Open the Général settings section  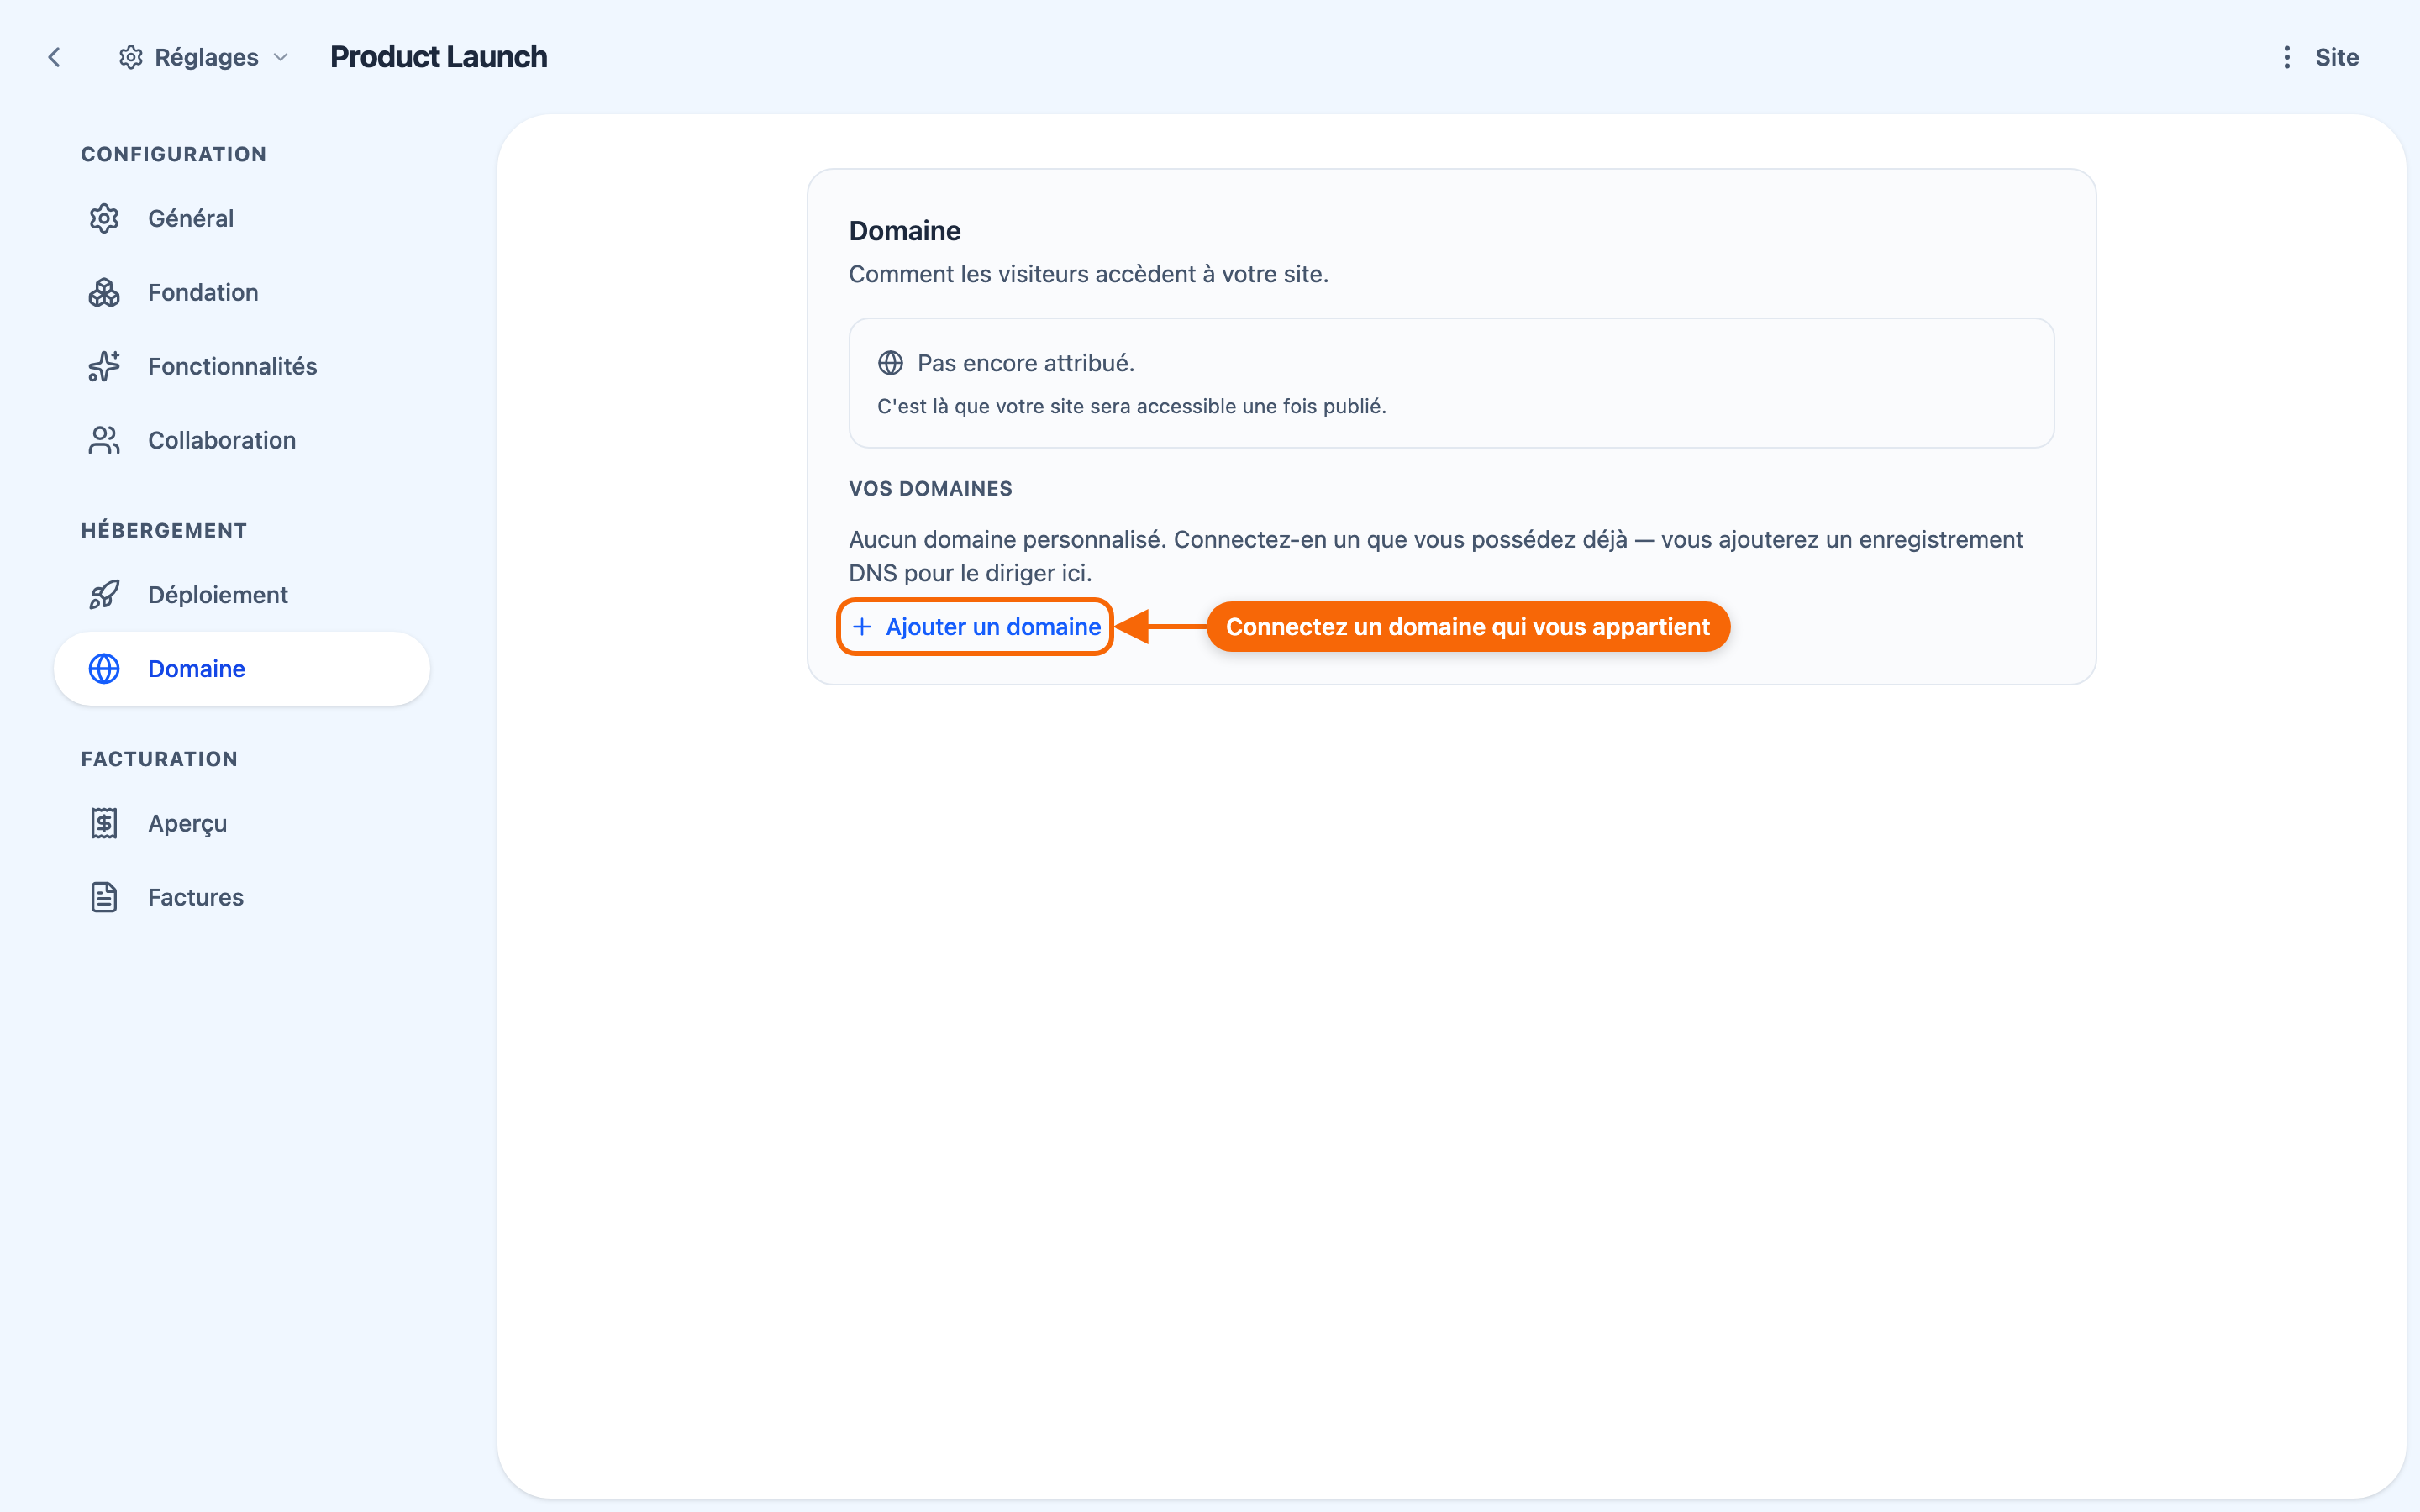pos(242,218)
